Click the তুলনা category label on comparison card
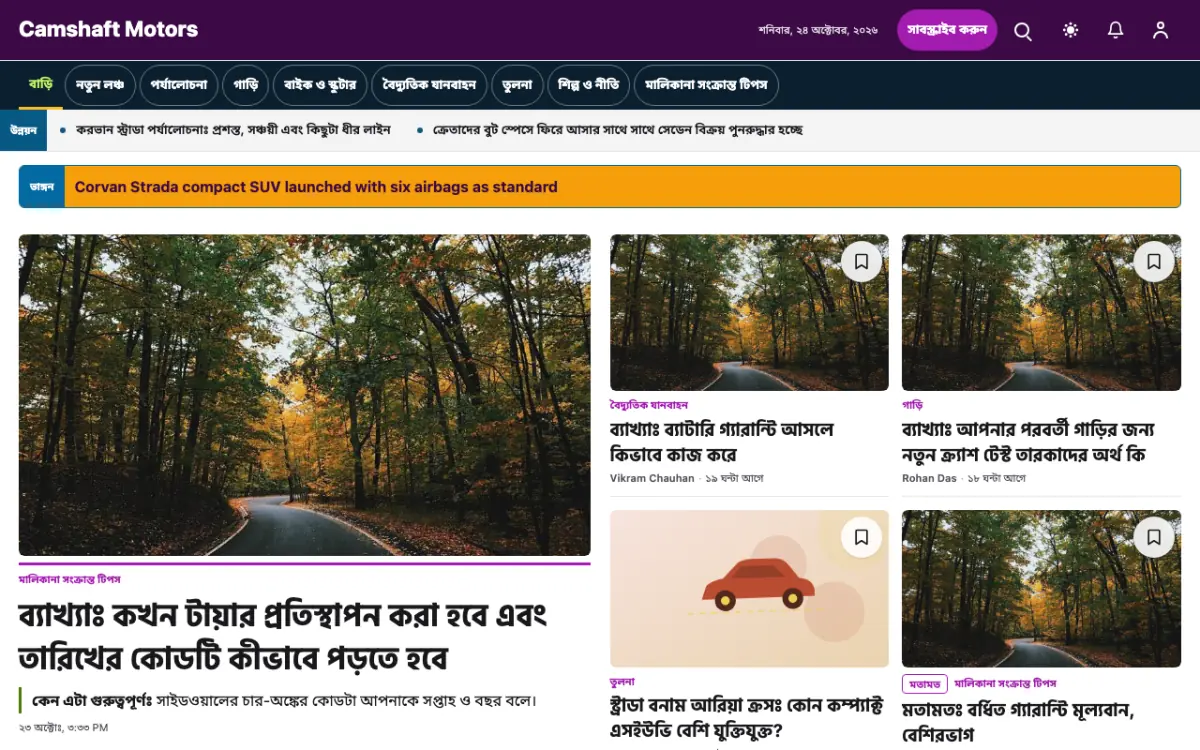The height and width of the screenshot is (750, 1200). (622, 681)
